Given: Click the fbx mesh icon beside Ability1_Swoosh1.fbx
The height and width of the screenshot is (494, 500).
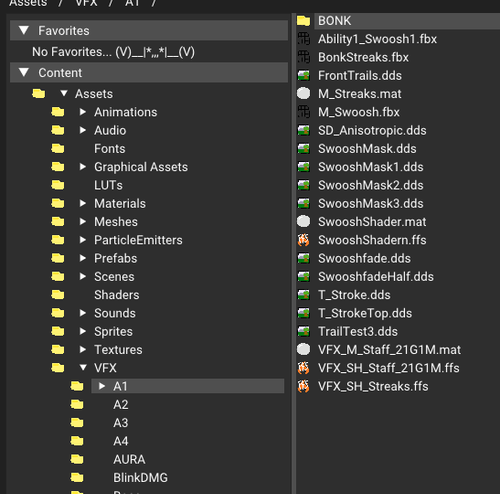Looking at the screenshot, I should (x=303, y=39).
